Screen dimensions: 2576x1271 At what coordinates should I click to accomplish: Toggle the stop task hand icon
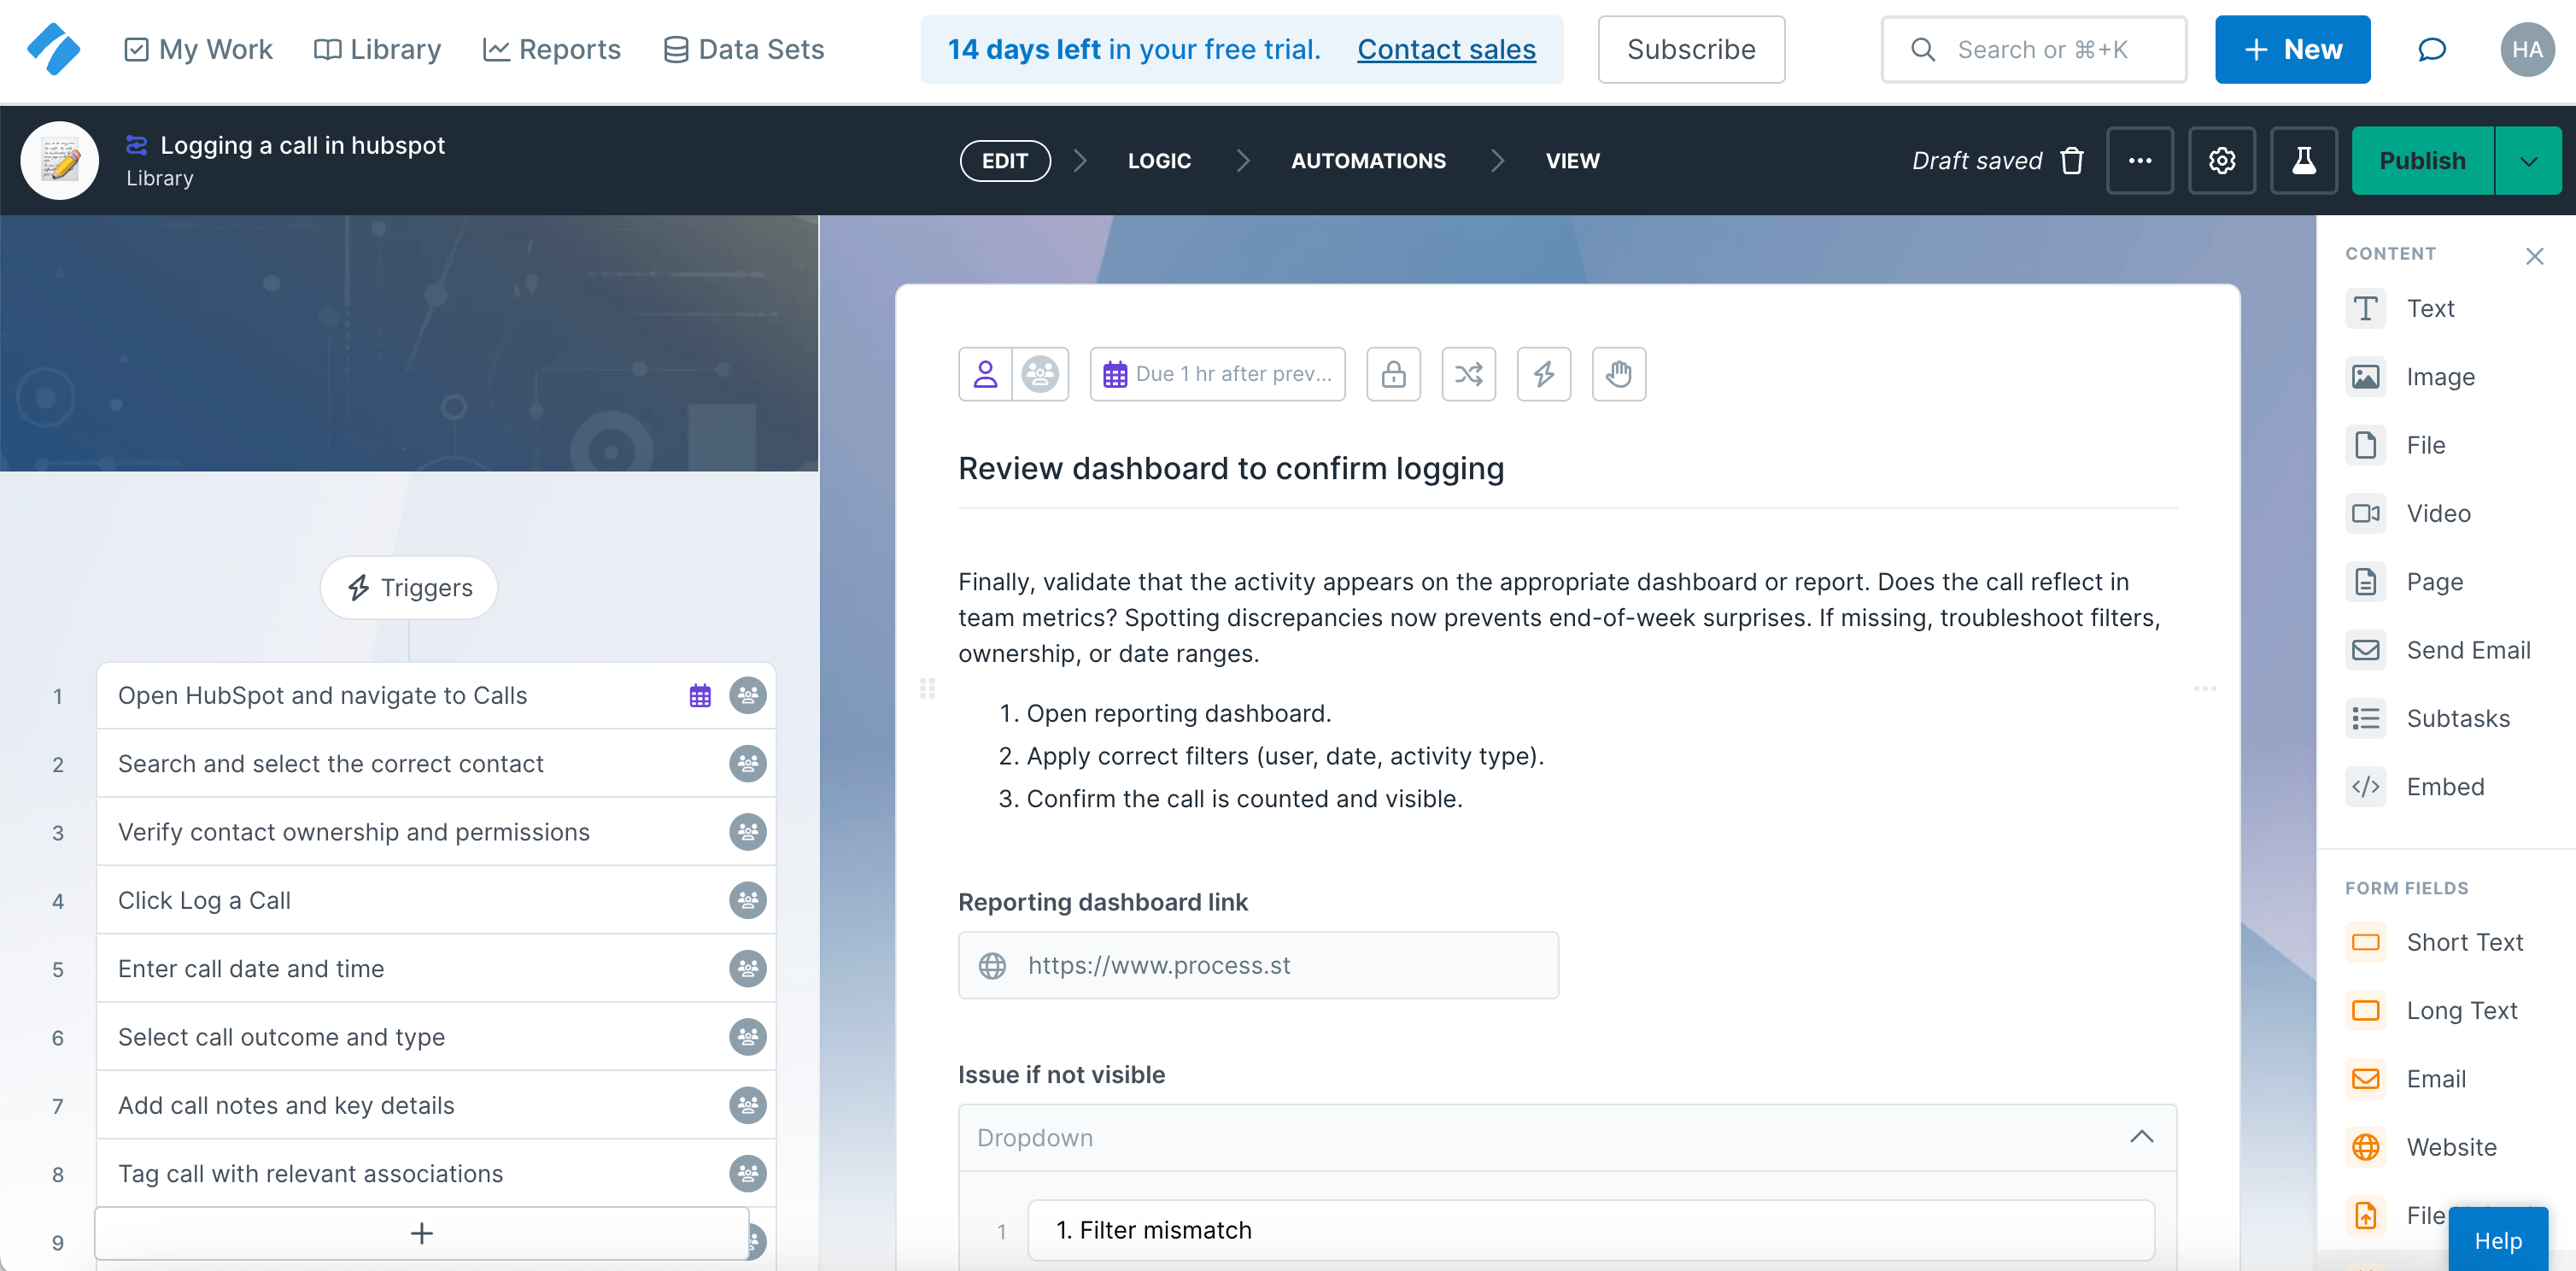point(1619,374)
